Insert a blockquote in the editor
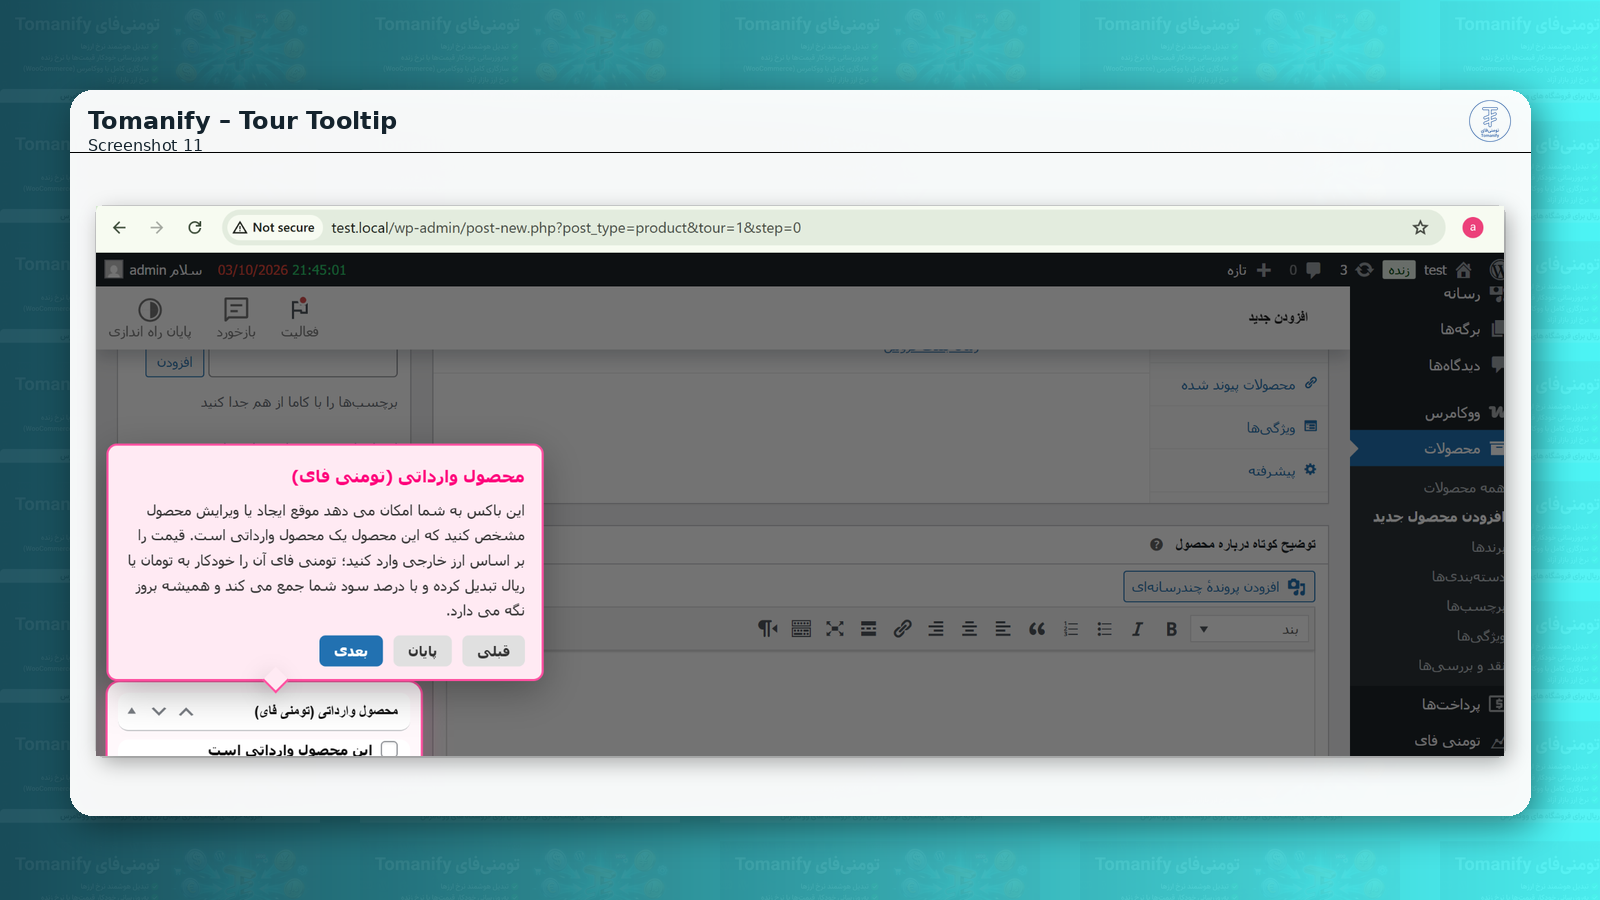 point(1036,629)
